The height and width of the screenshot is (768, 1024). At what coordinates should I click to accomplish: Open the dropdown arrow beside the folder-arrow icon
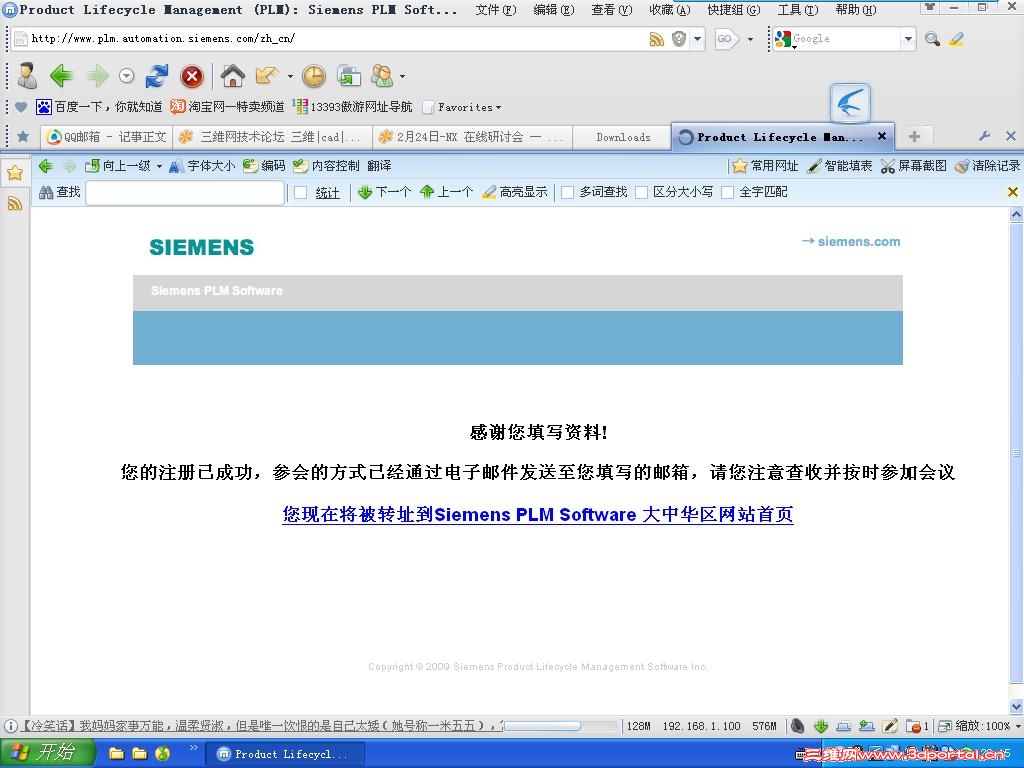click(290, 76)
